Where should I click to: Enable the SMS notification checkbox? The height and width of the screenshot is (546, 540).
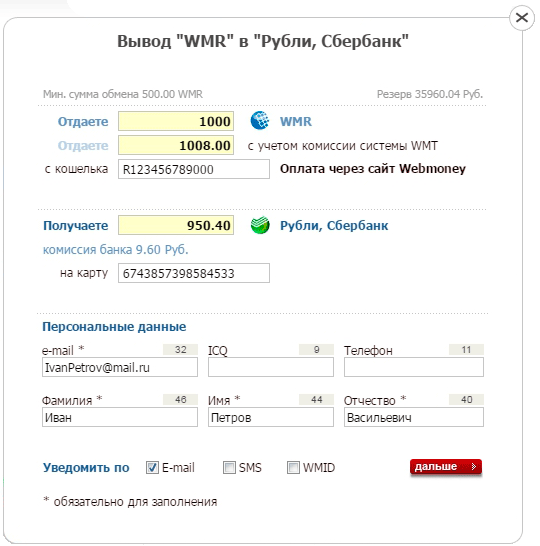click(229, 467)
